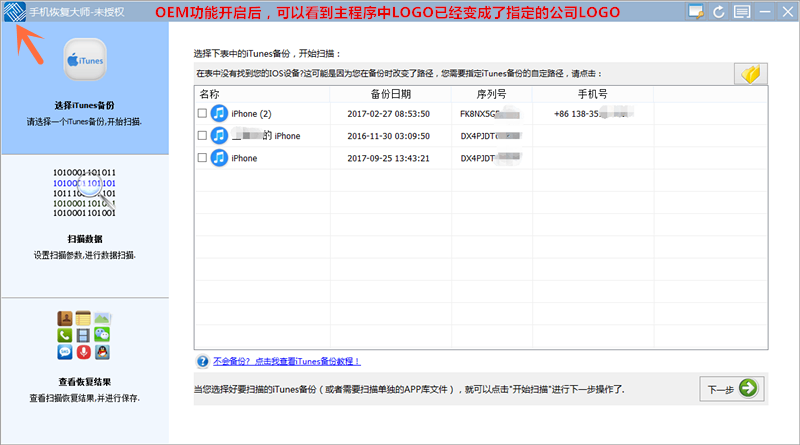This screenshot has height=445, width=800.
Task: Select date cell 2016-11-30 03:09:50
Action: pos(389,136)
